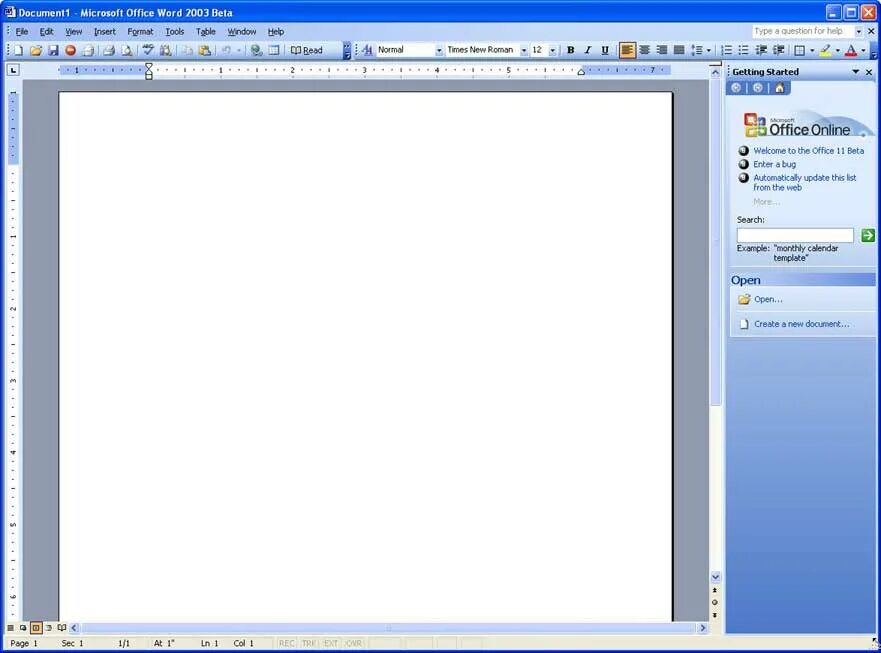
Task: Click Create a new document link
Action: pyautogui.click(x=801, y=324)
